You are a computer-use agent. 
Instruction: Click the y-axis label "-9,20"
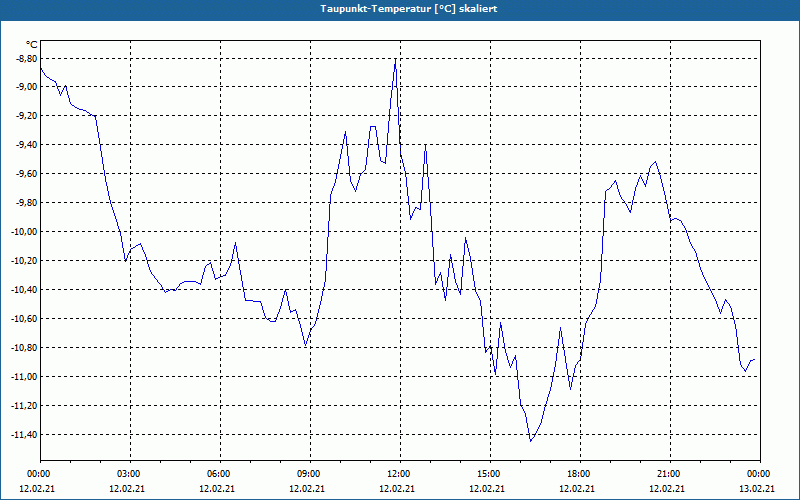28,116
